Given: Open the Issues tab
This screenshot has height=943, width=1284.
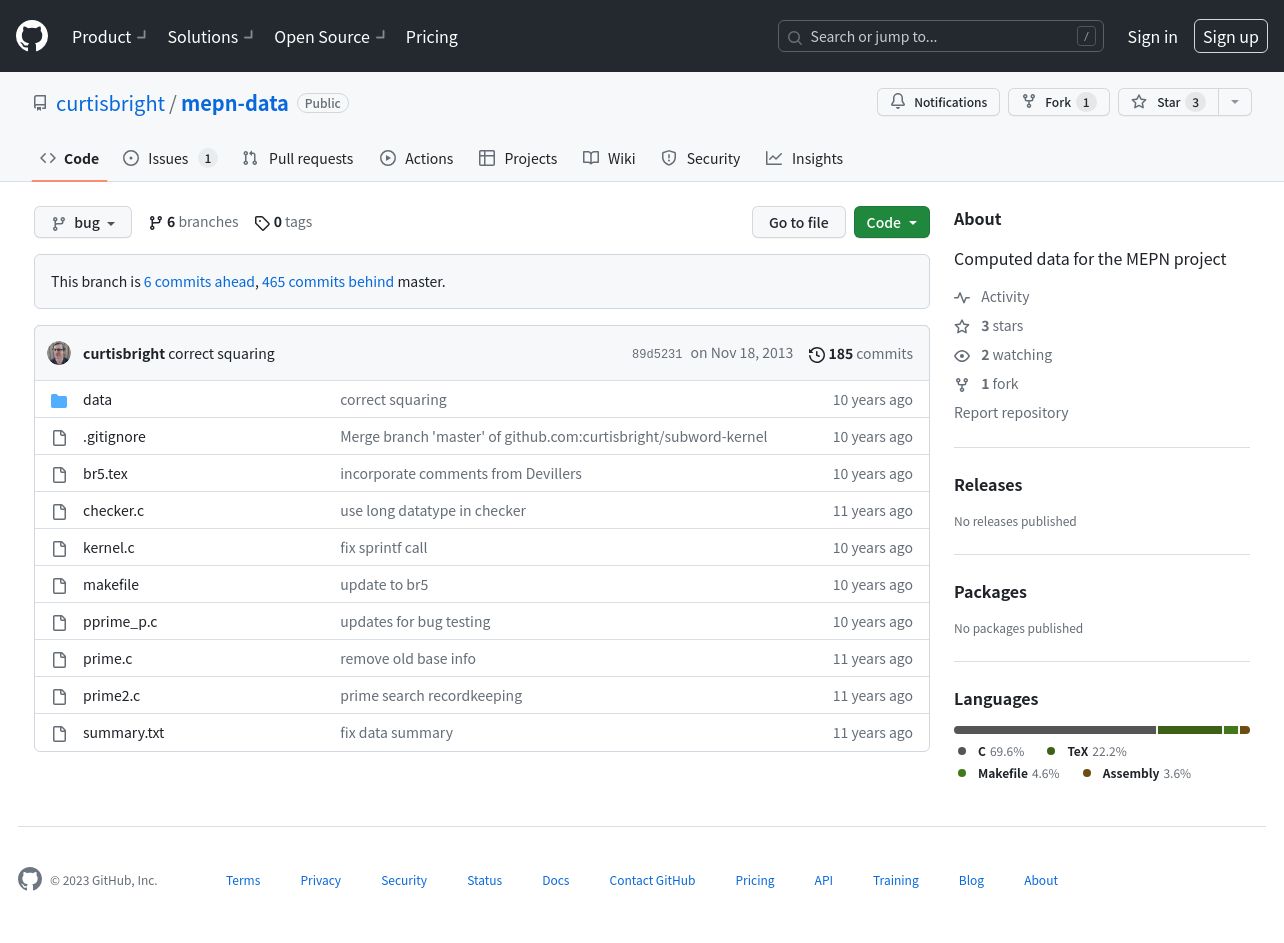Looking at the screenshot, I should tap(170, 158).
